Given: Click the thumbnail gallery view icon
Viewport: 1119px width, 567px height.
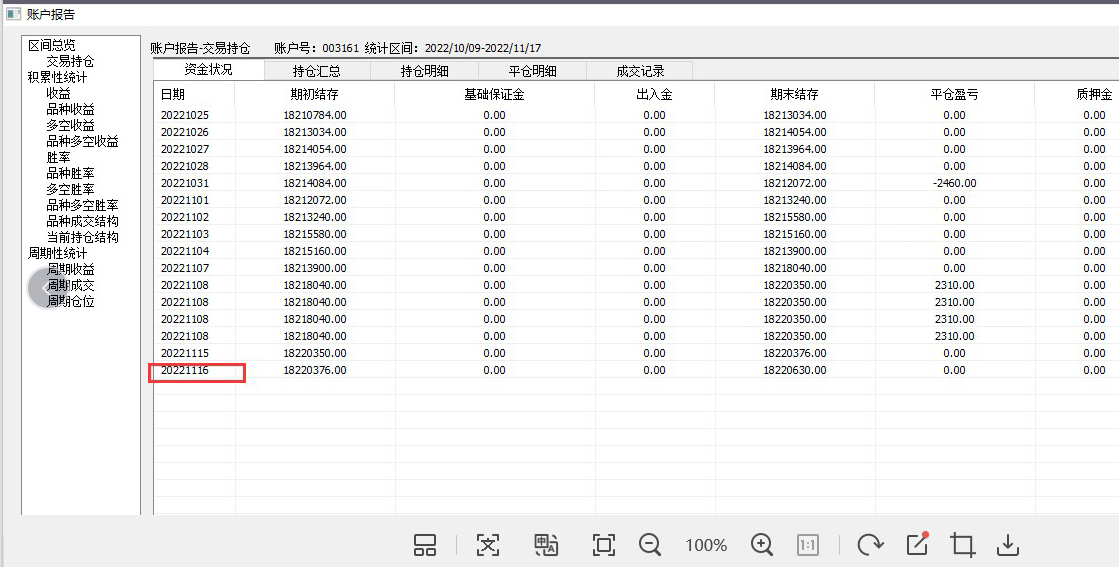Looking at the screenshot, I should [x=425, y=545].
